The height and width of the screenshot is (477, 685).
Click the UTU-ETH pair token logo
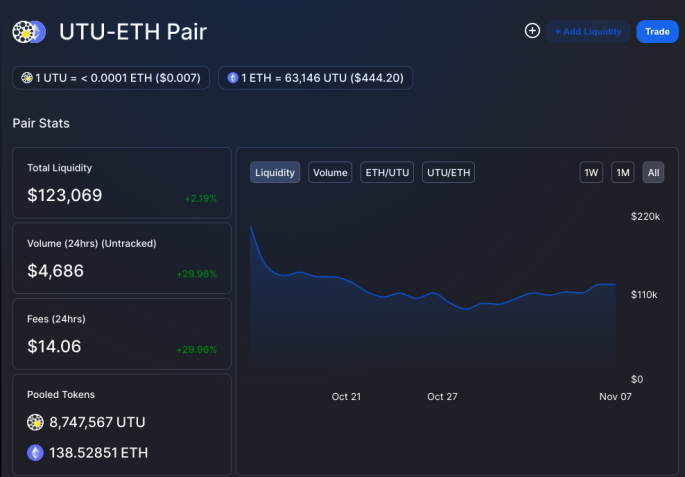pyautogui.click(x=29, y=32)
